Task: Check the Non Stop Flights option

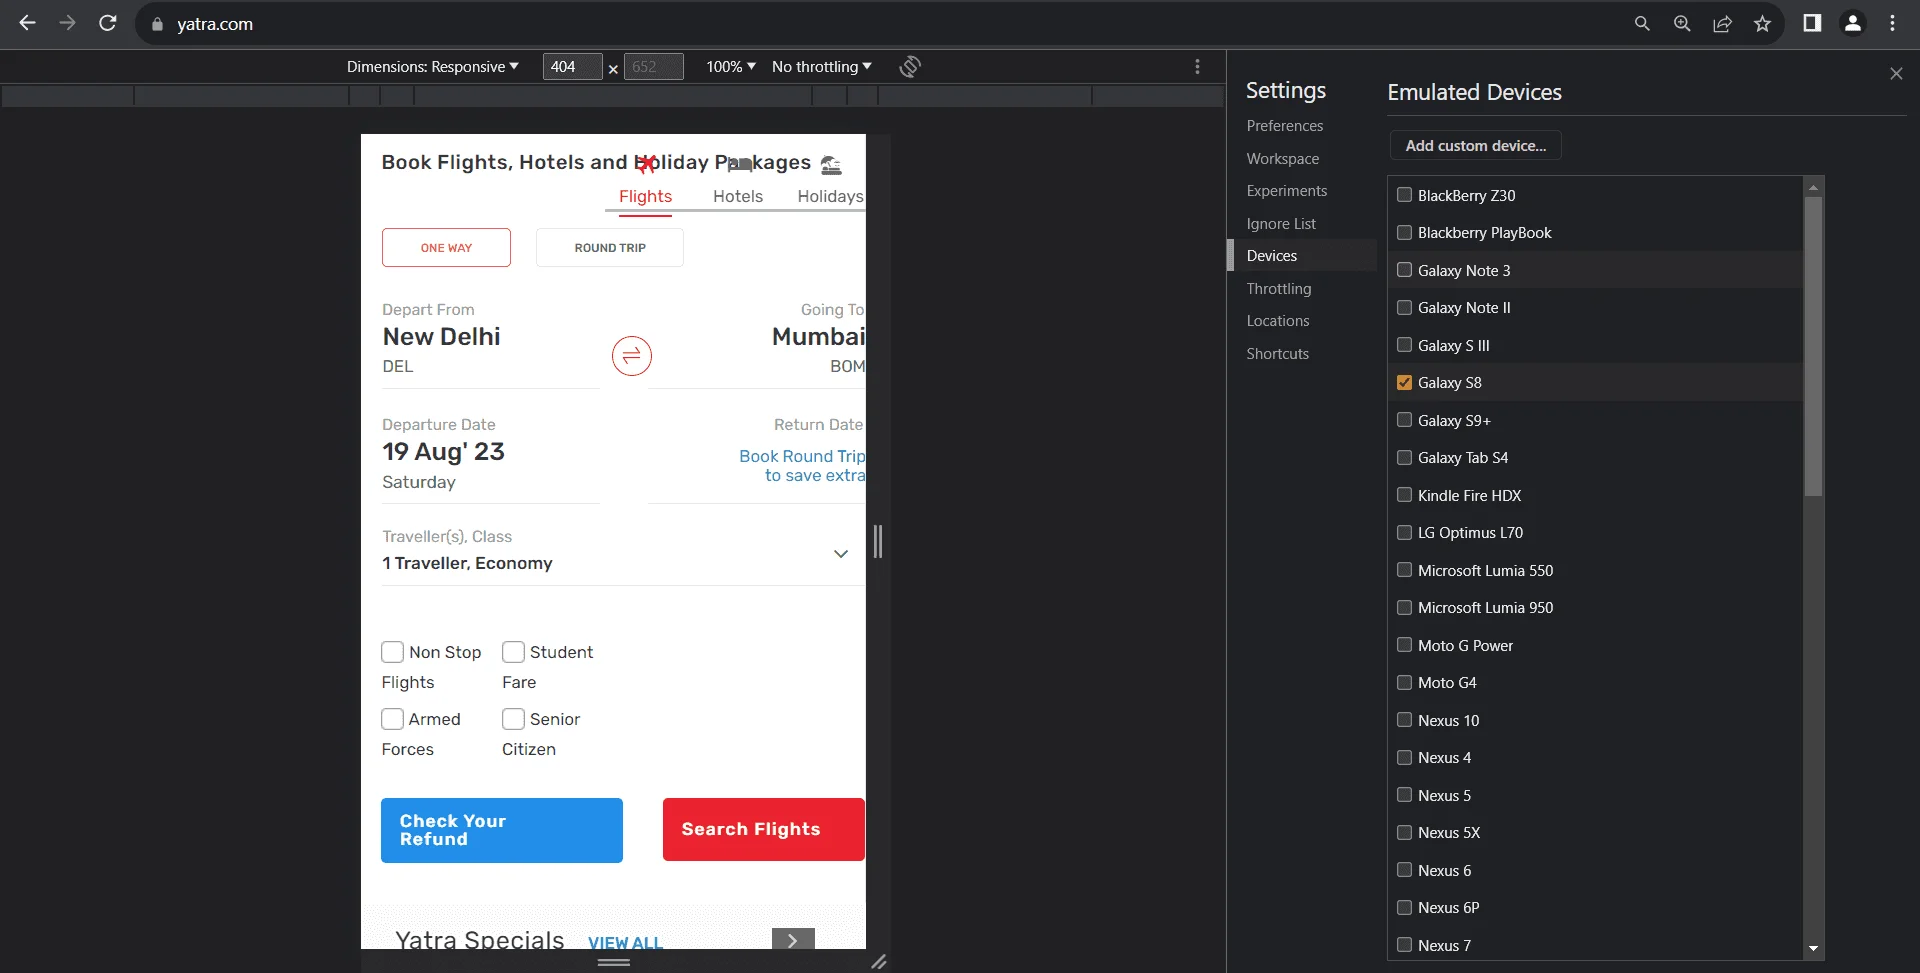Action: tap(392, 652)
